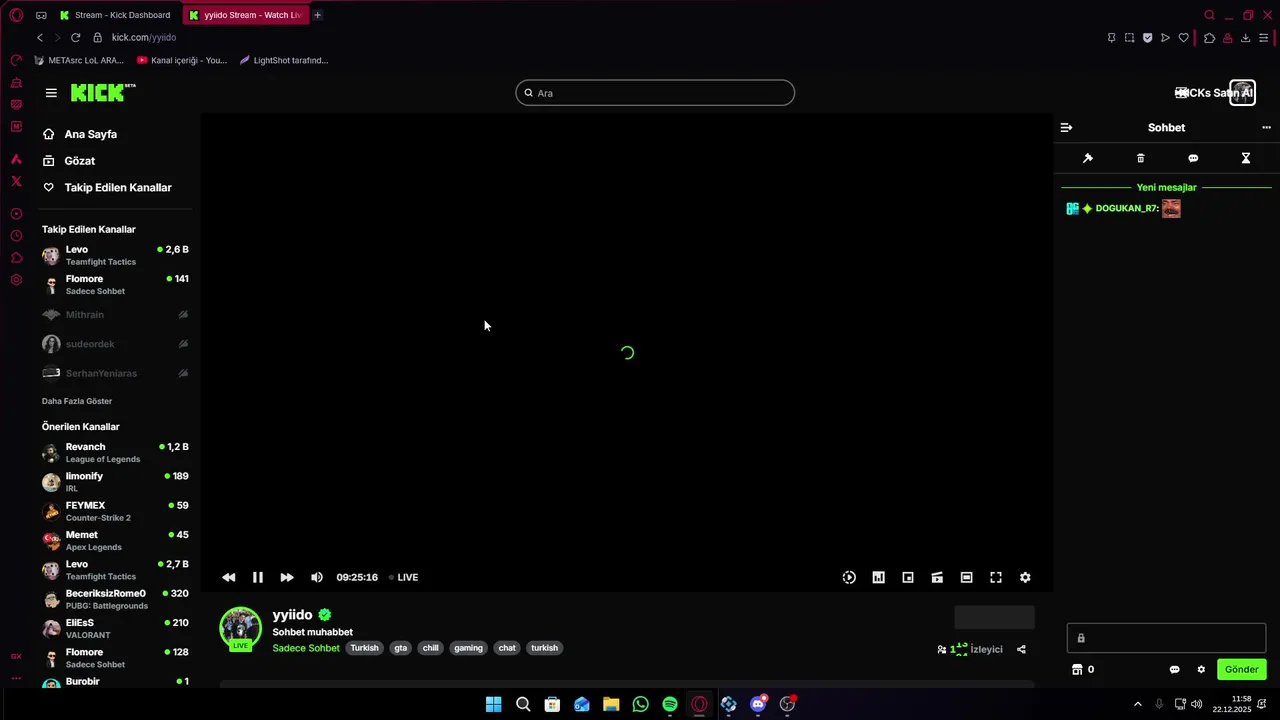Screen dimensions: 1280x720
Task: Open Flomore channel with 141 viewers
Action: [x=115, y=285]
